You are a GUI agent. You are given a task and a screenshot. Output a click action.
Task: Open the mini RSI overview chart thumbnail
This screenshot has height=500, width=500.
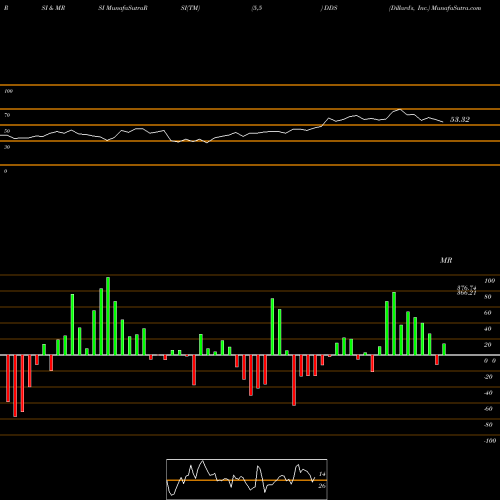[247, 479]
